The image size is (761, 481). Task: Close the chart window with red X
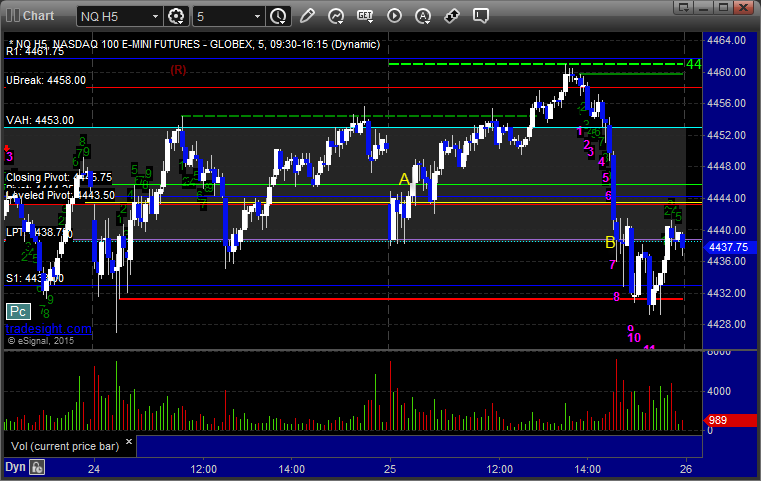(x=743, y=7)
